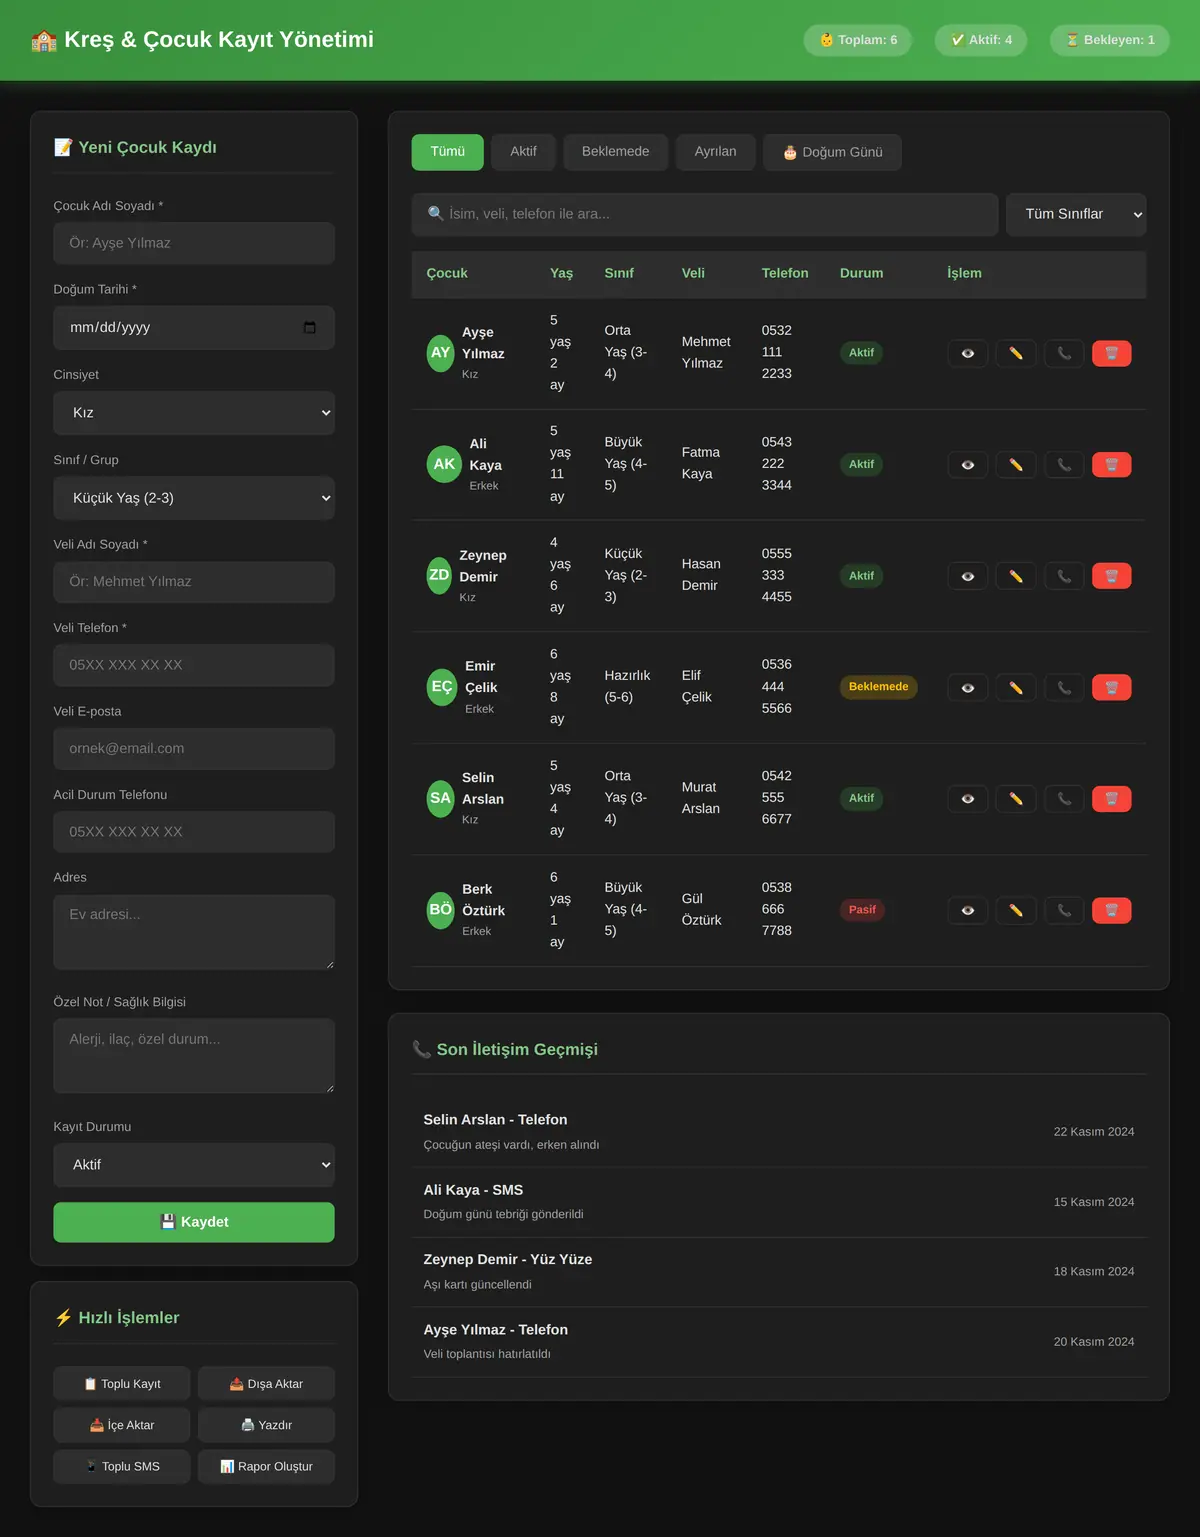Open the date picker calendar icon

pyautogui.click(x=310, y=328)
